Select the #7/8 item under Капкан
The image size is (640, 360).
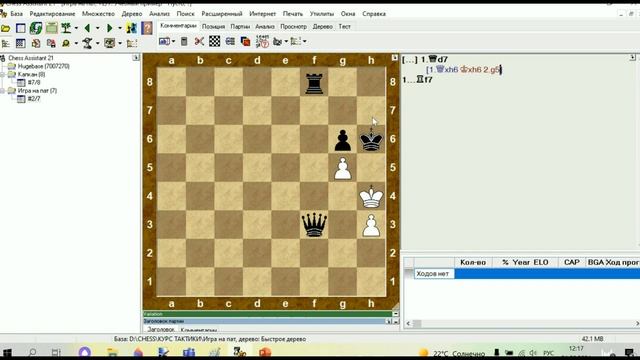point(34,82)
